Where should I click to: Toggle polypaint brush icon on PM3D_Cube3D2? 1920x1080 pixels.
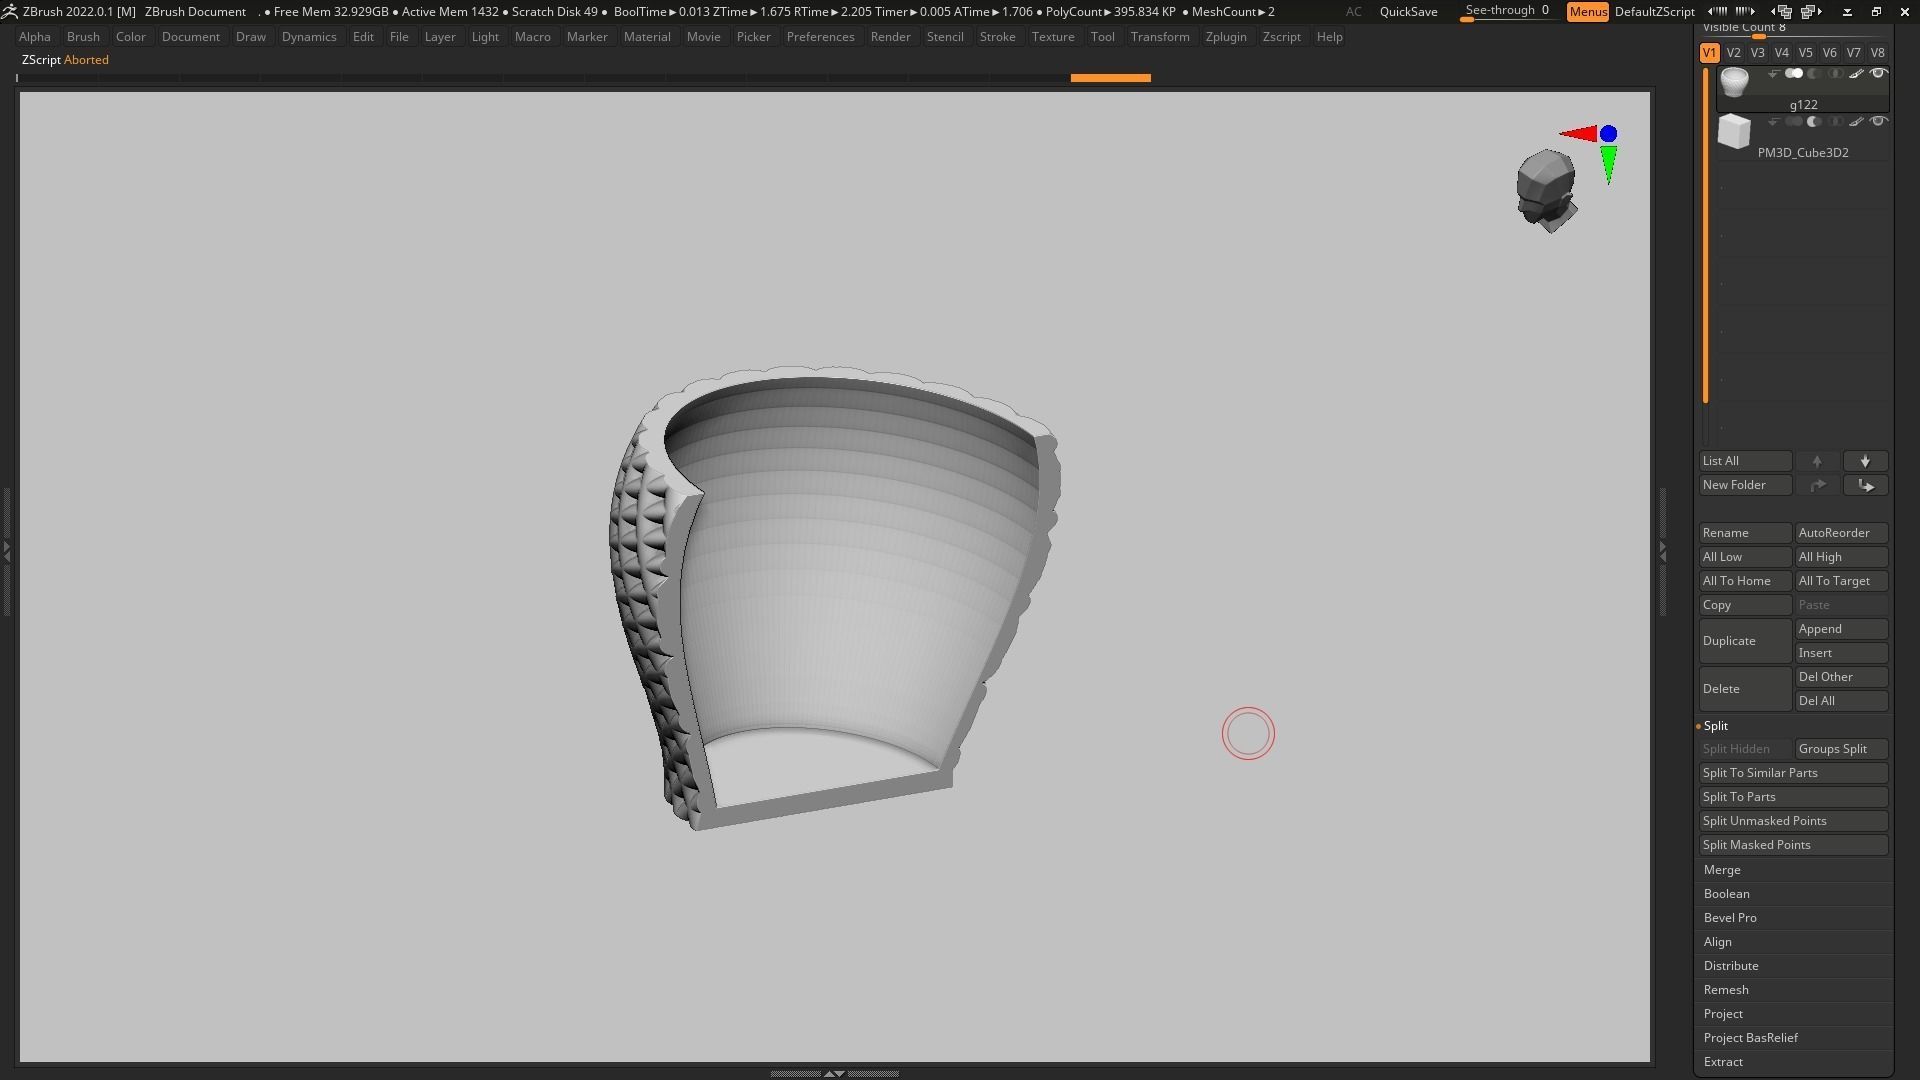pos(1856,122)
